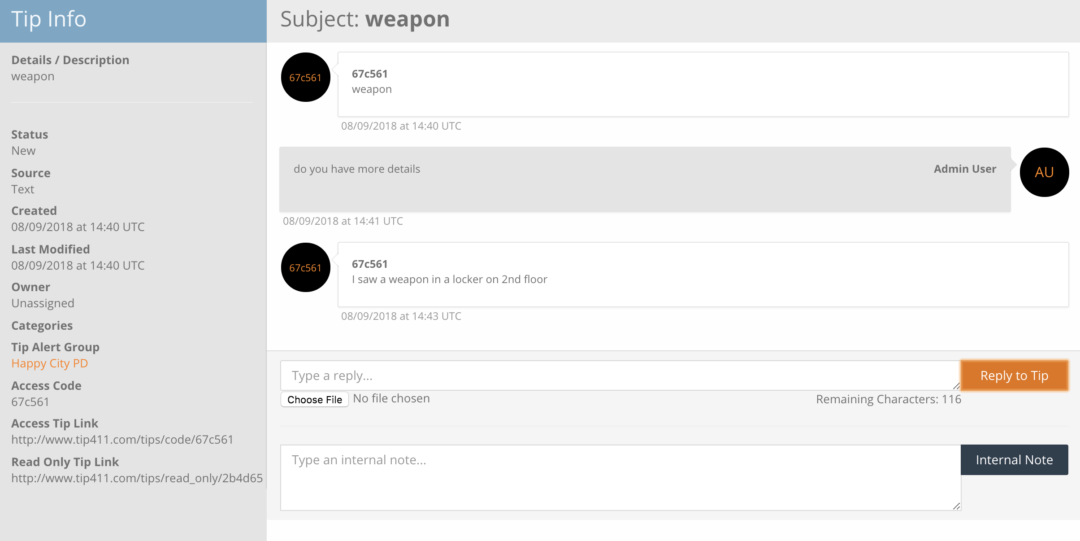The height and width of the screenshot is (541, 1080).
Task: Click the Internal Note button
Action: point(1014,460)
